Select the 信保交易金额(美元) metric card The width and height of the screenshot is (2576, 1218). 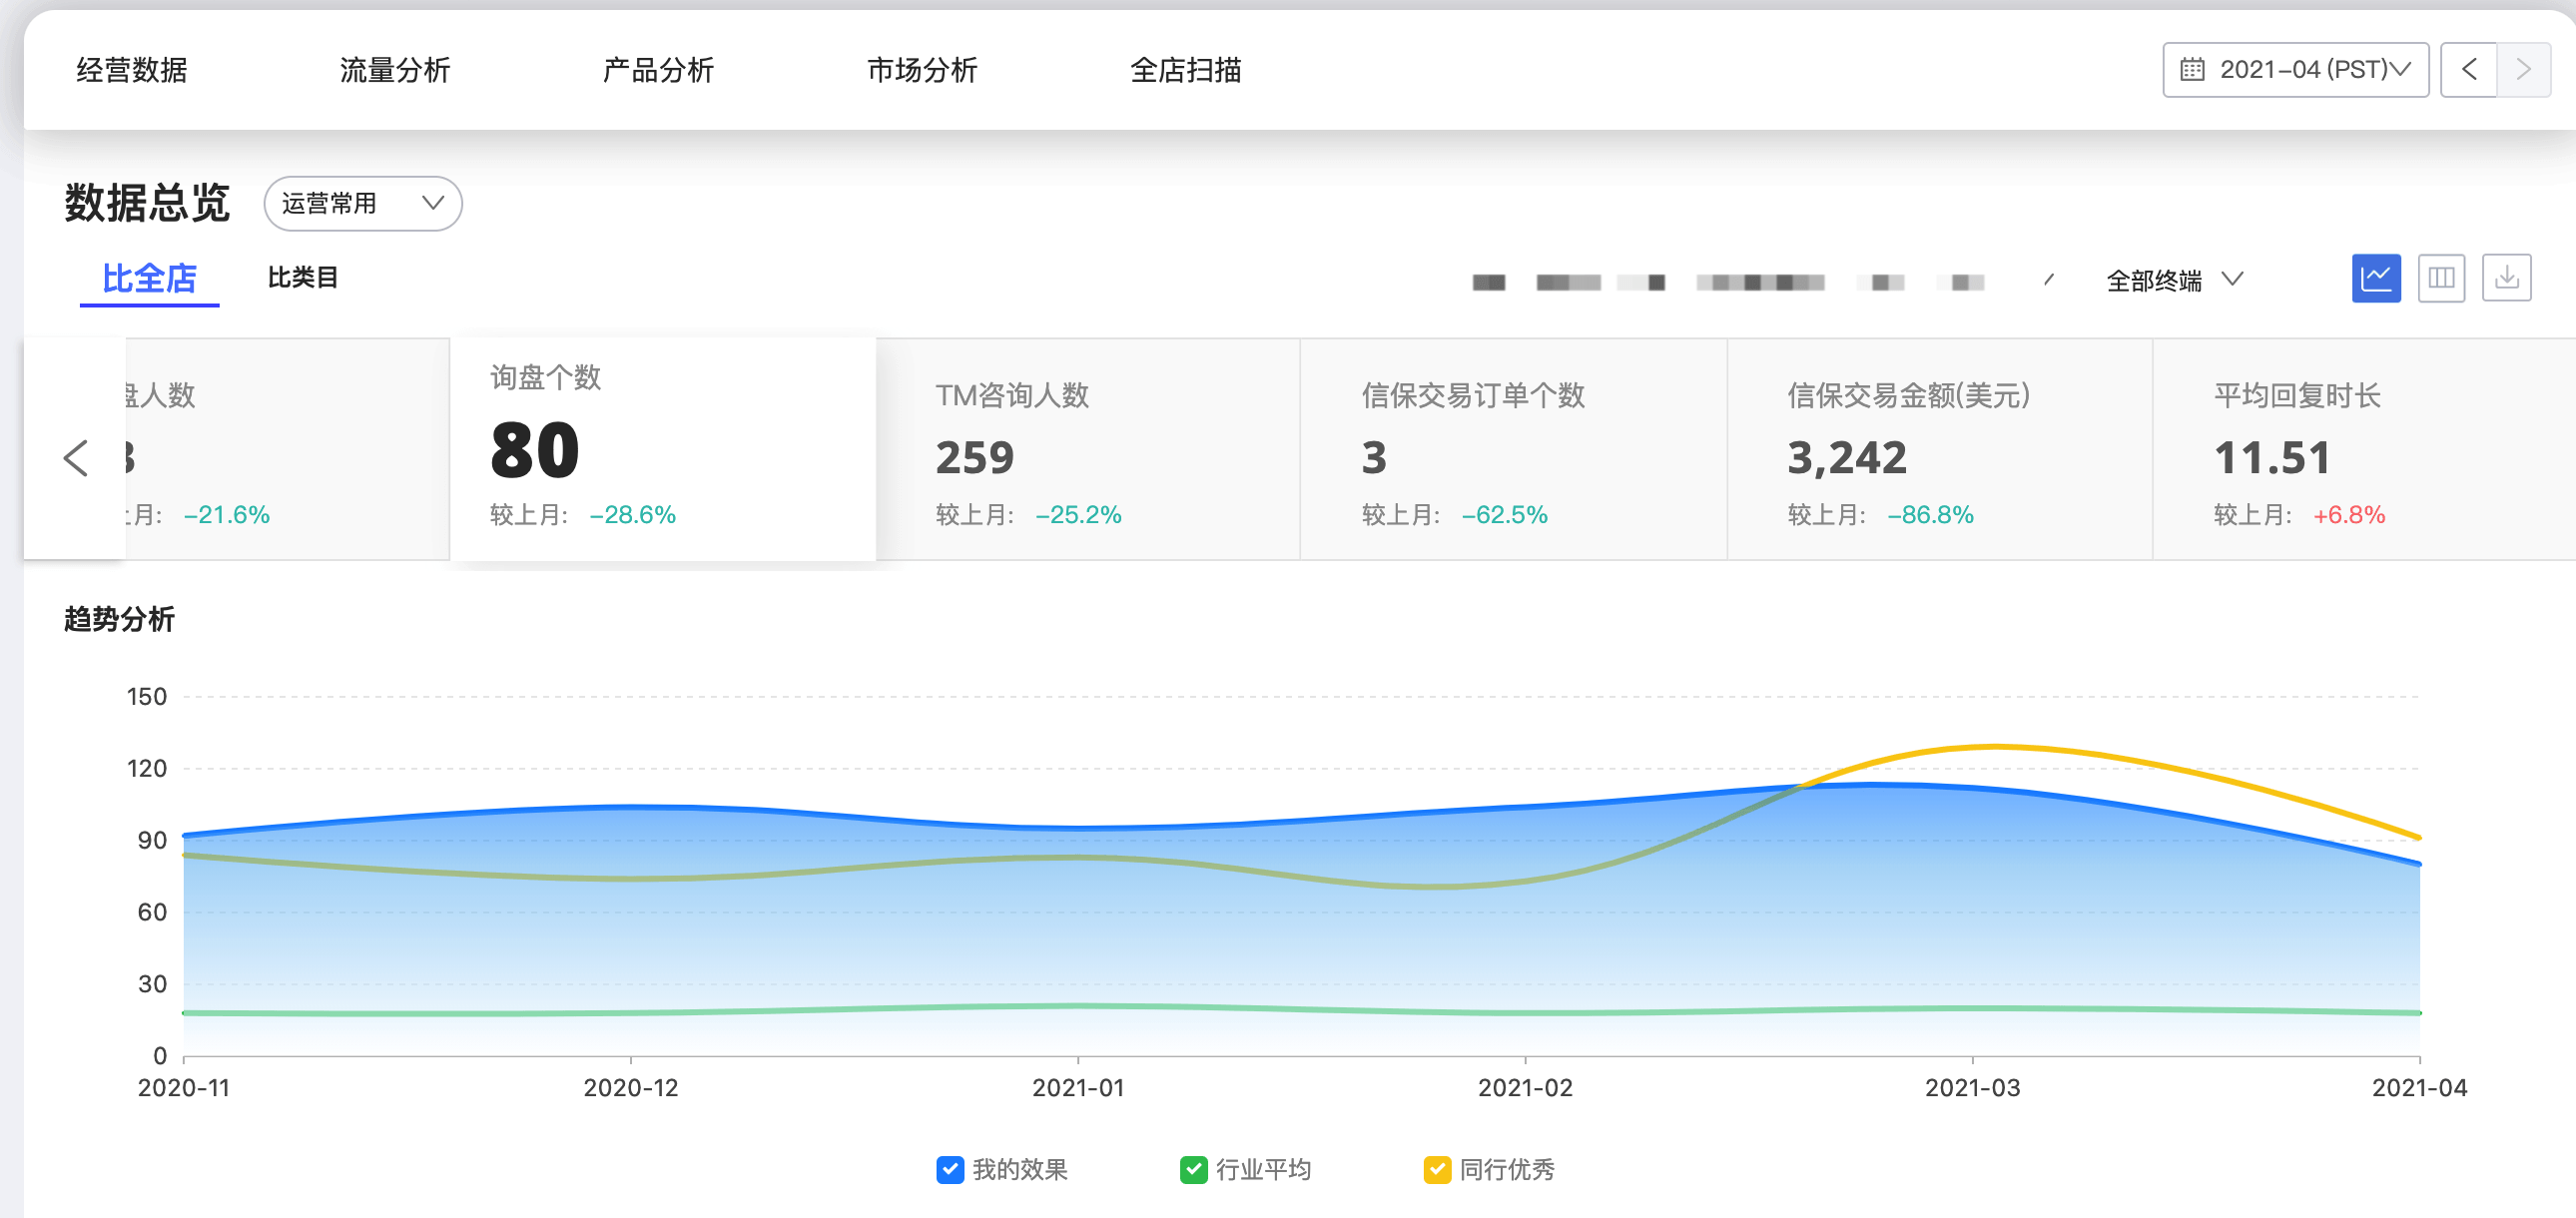click(1938, 450)
